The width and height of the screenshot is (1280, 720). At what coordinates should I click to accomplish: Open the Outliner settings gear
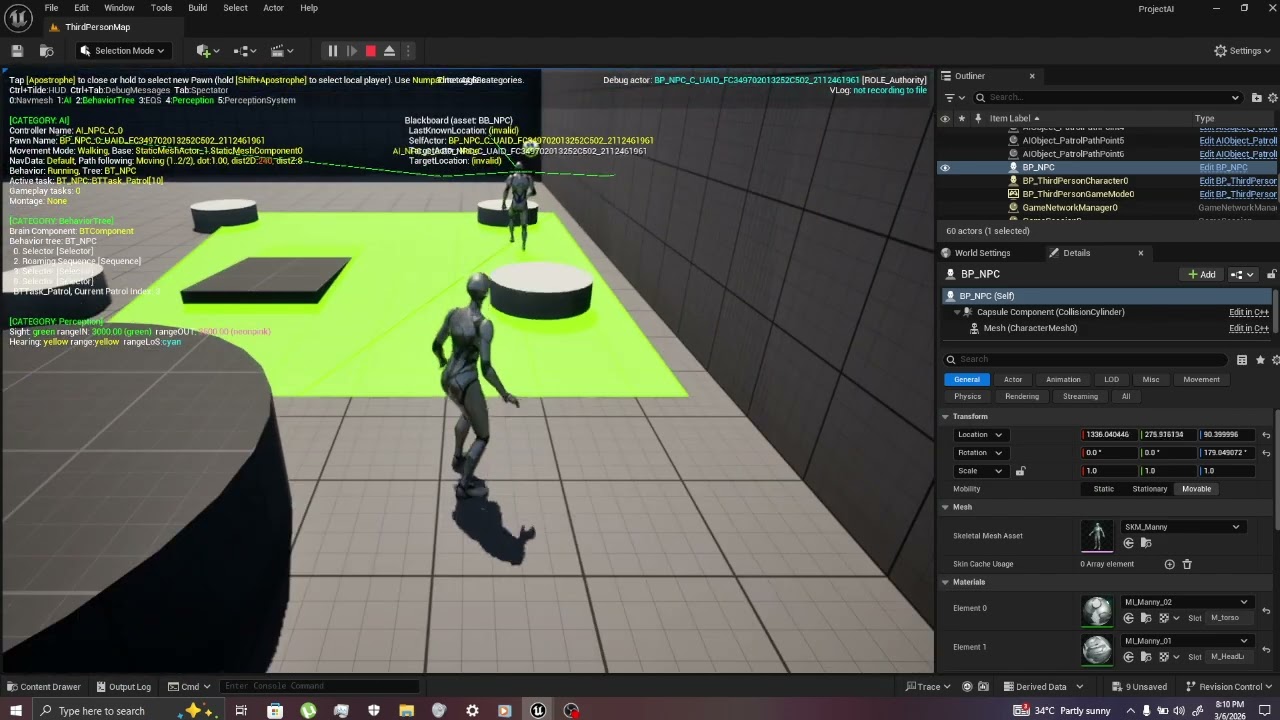click(1272, 97)
